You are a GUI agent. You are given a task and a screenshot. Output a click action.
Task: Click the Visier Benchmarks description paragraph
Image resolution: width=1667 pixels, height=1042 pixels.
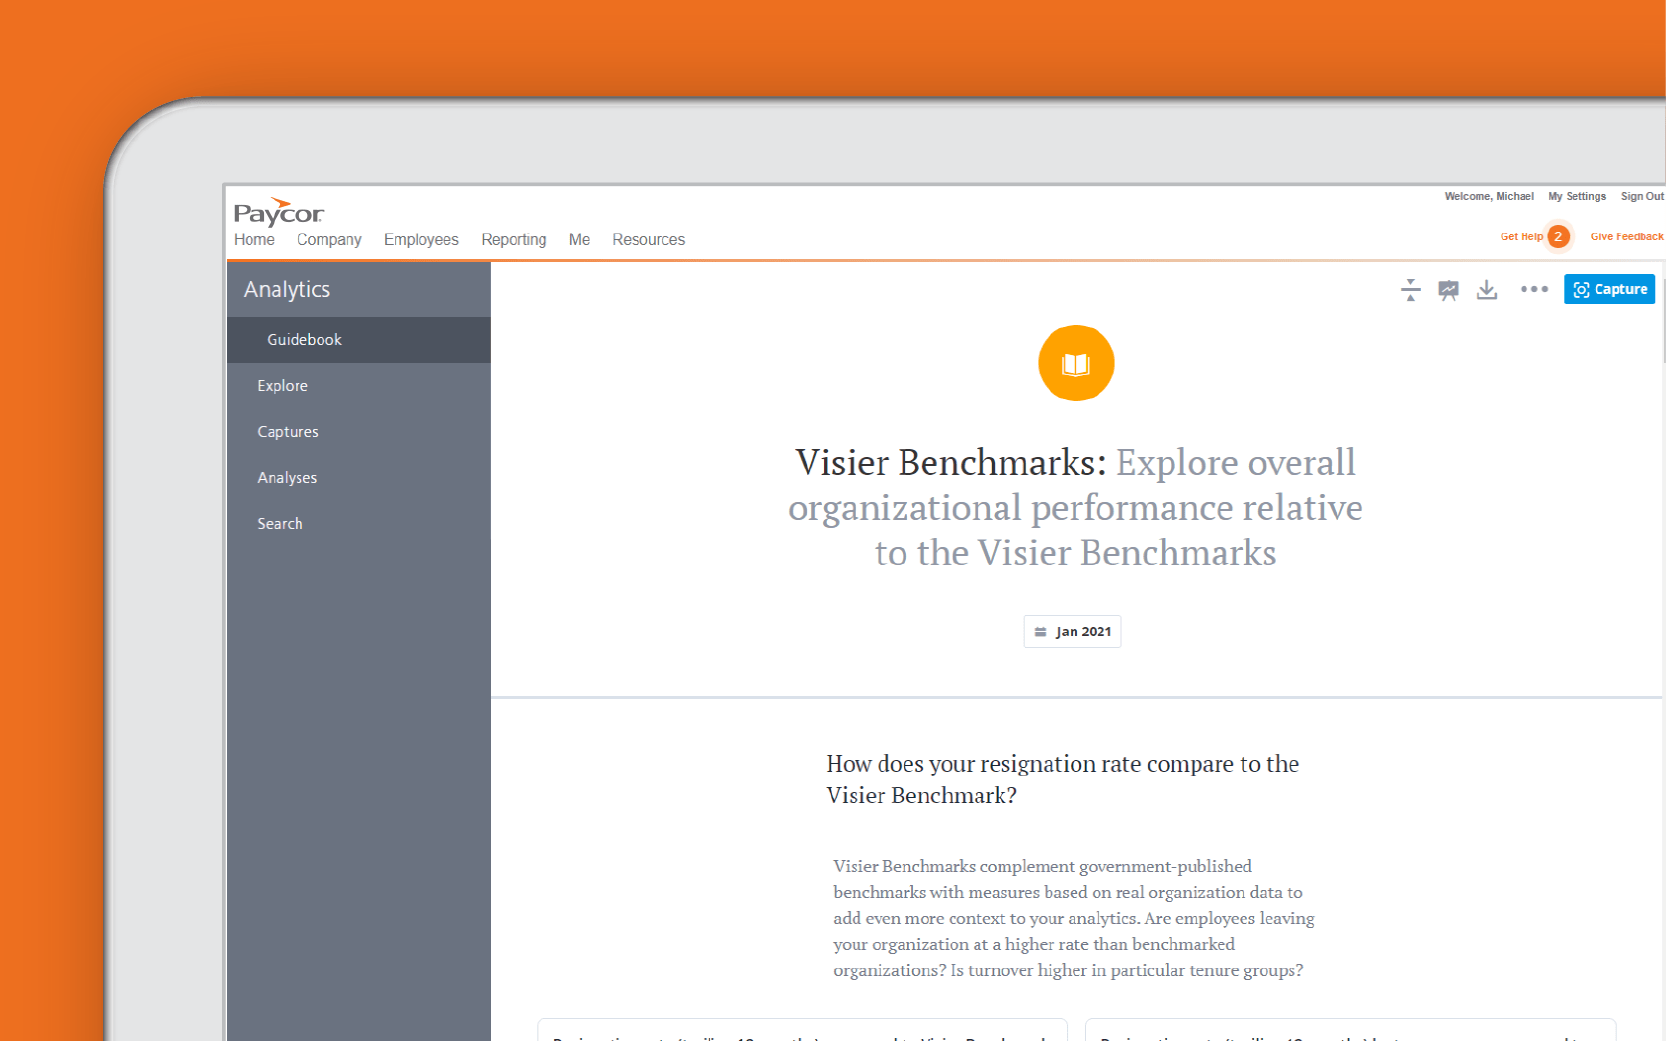click(x=1074, y=918)
